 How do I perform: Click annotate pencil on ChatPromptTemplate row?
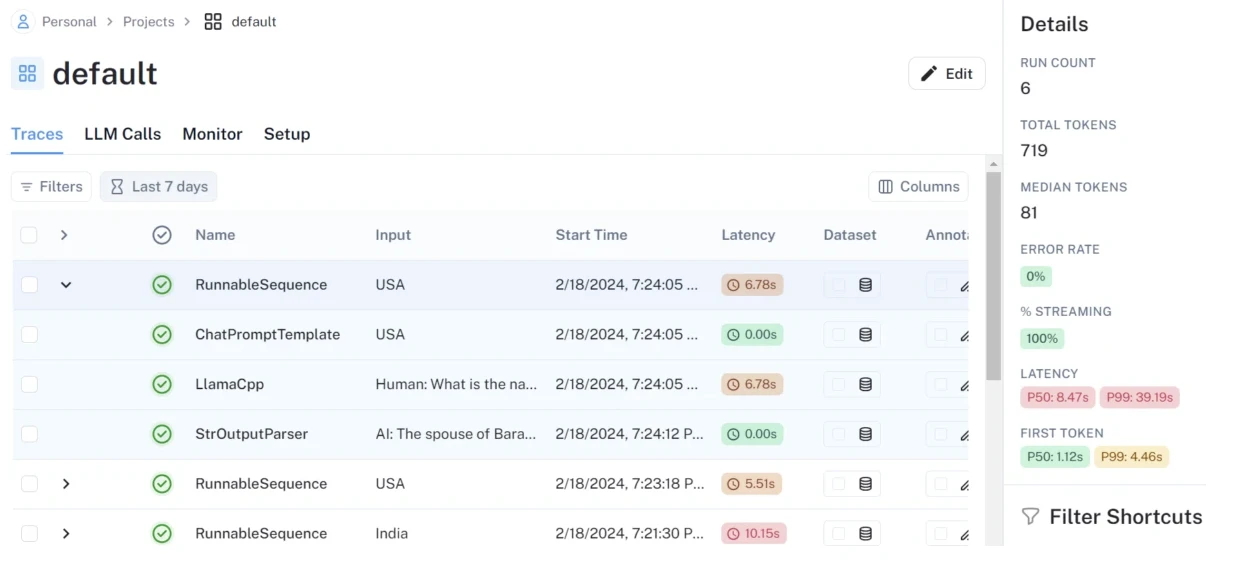(x=964, y=336)
